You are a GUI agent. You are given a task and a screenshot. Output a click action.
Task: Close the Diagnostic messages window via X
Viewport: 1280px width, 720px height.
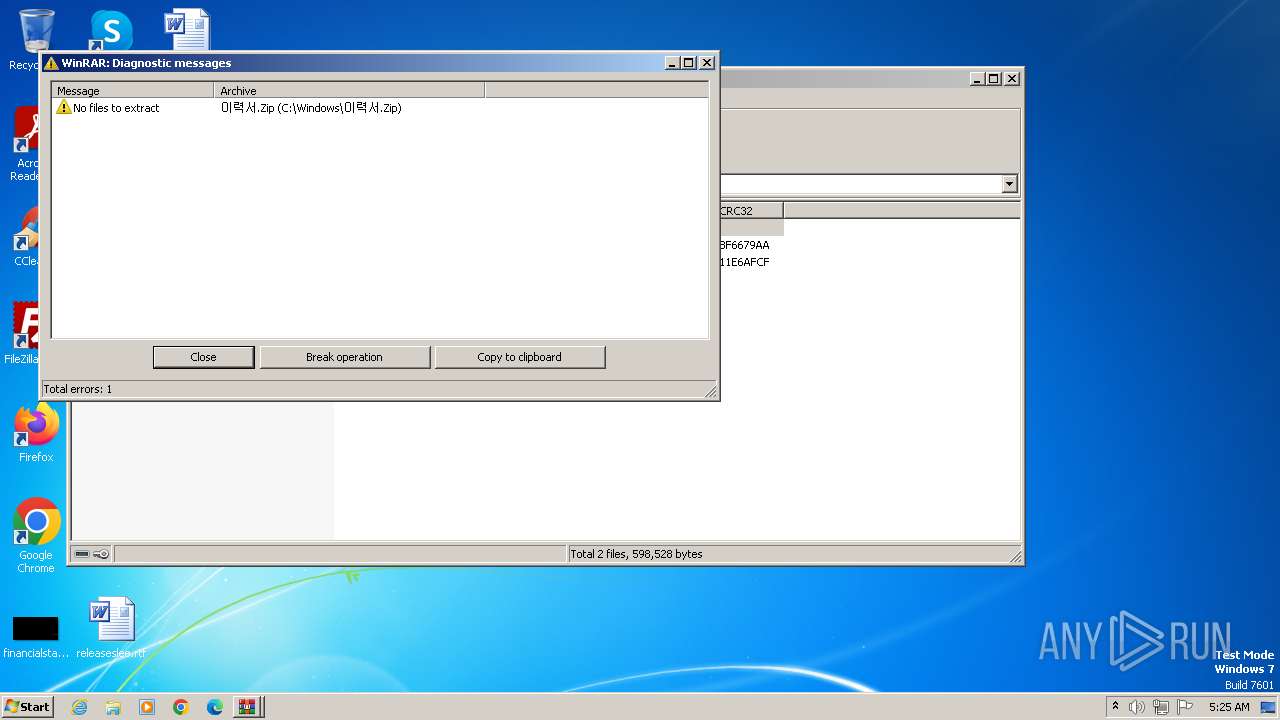pyautogui.click(x=707, y=63)
